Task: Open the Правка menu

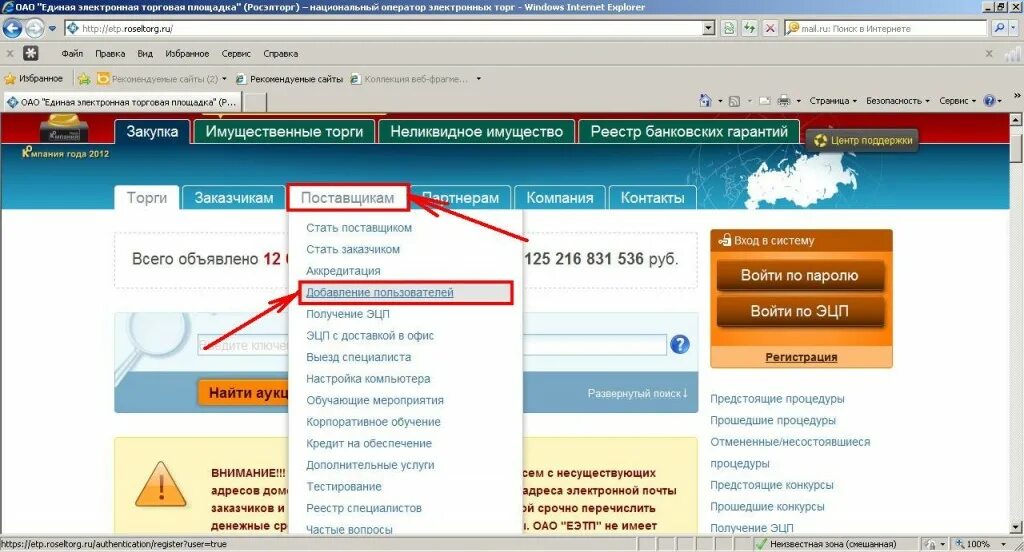Action: tap(110, 54)
